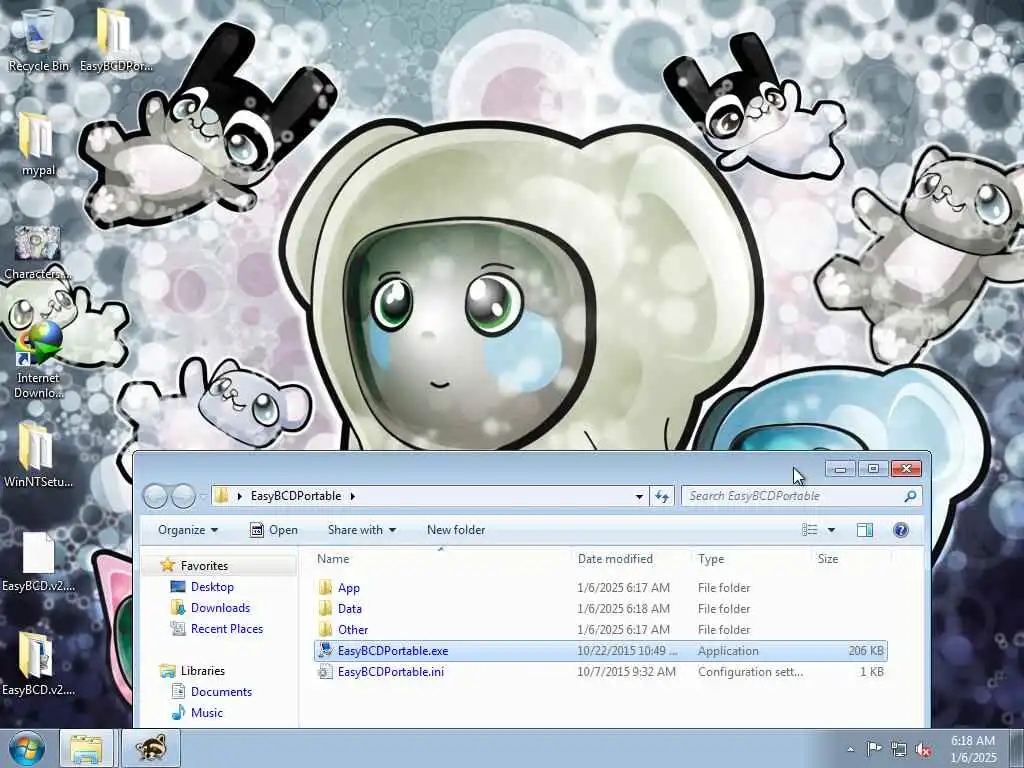Select the EasyBCDPor... folder on desktop
Image resolution: width=1024 pixels, height=768 pixels.
[116, 39]
